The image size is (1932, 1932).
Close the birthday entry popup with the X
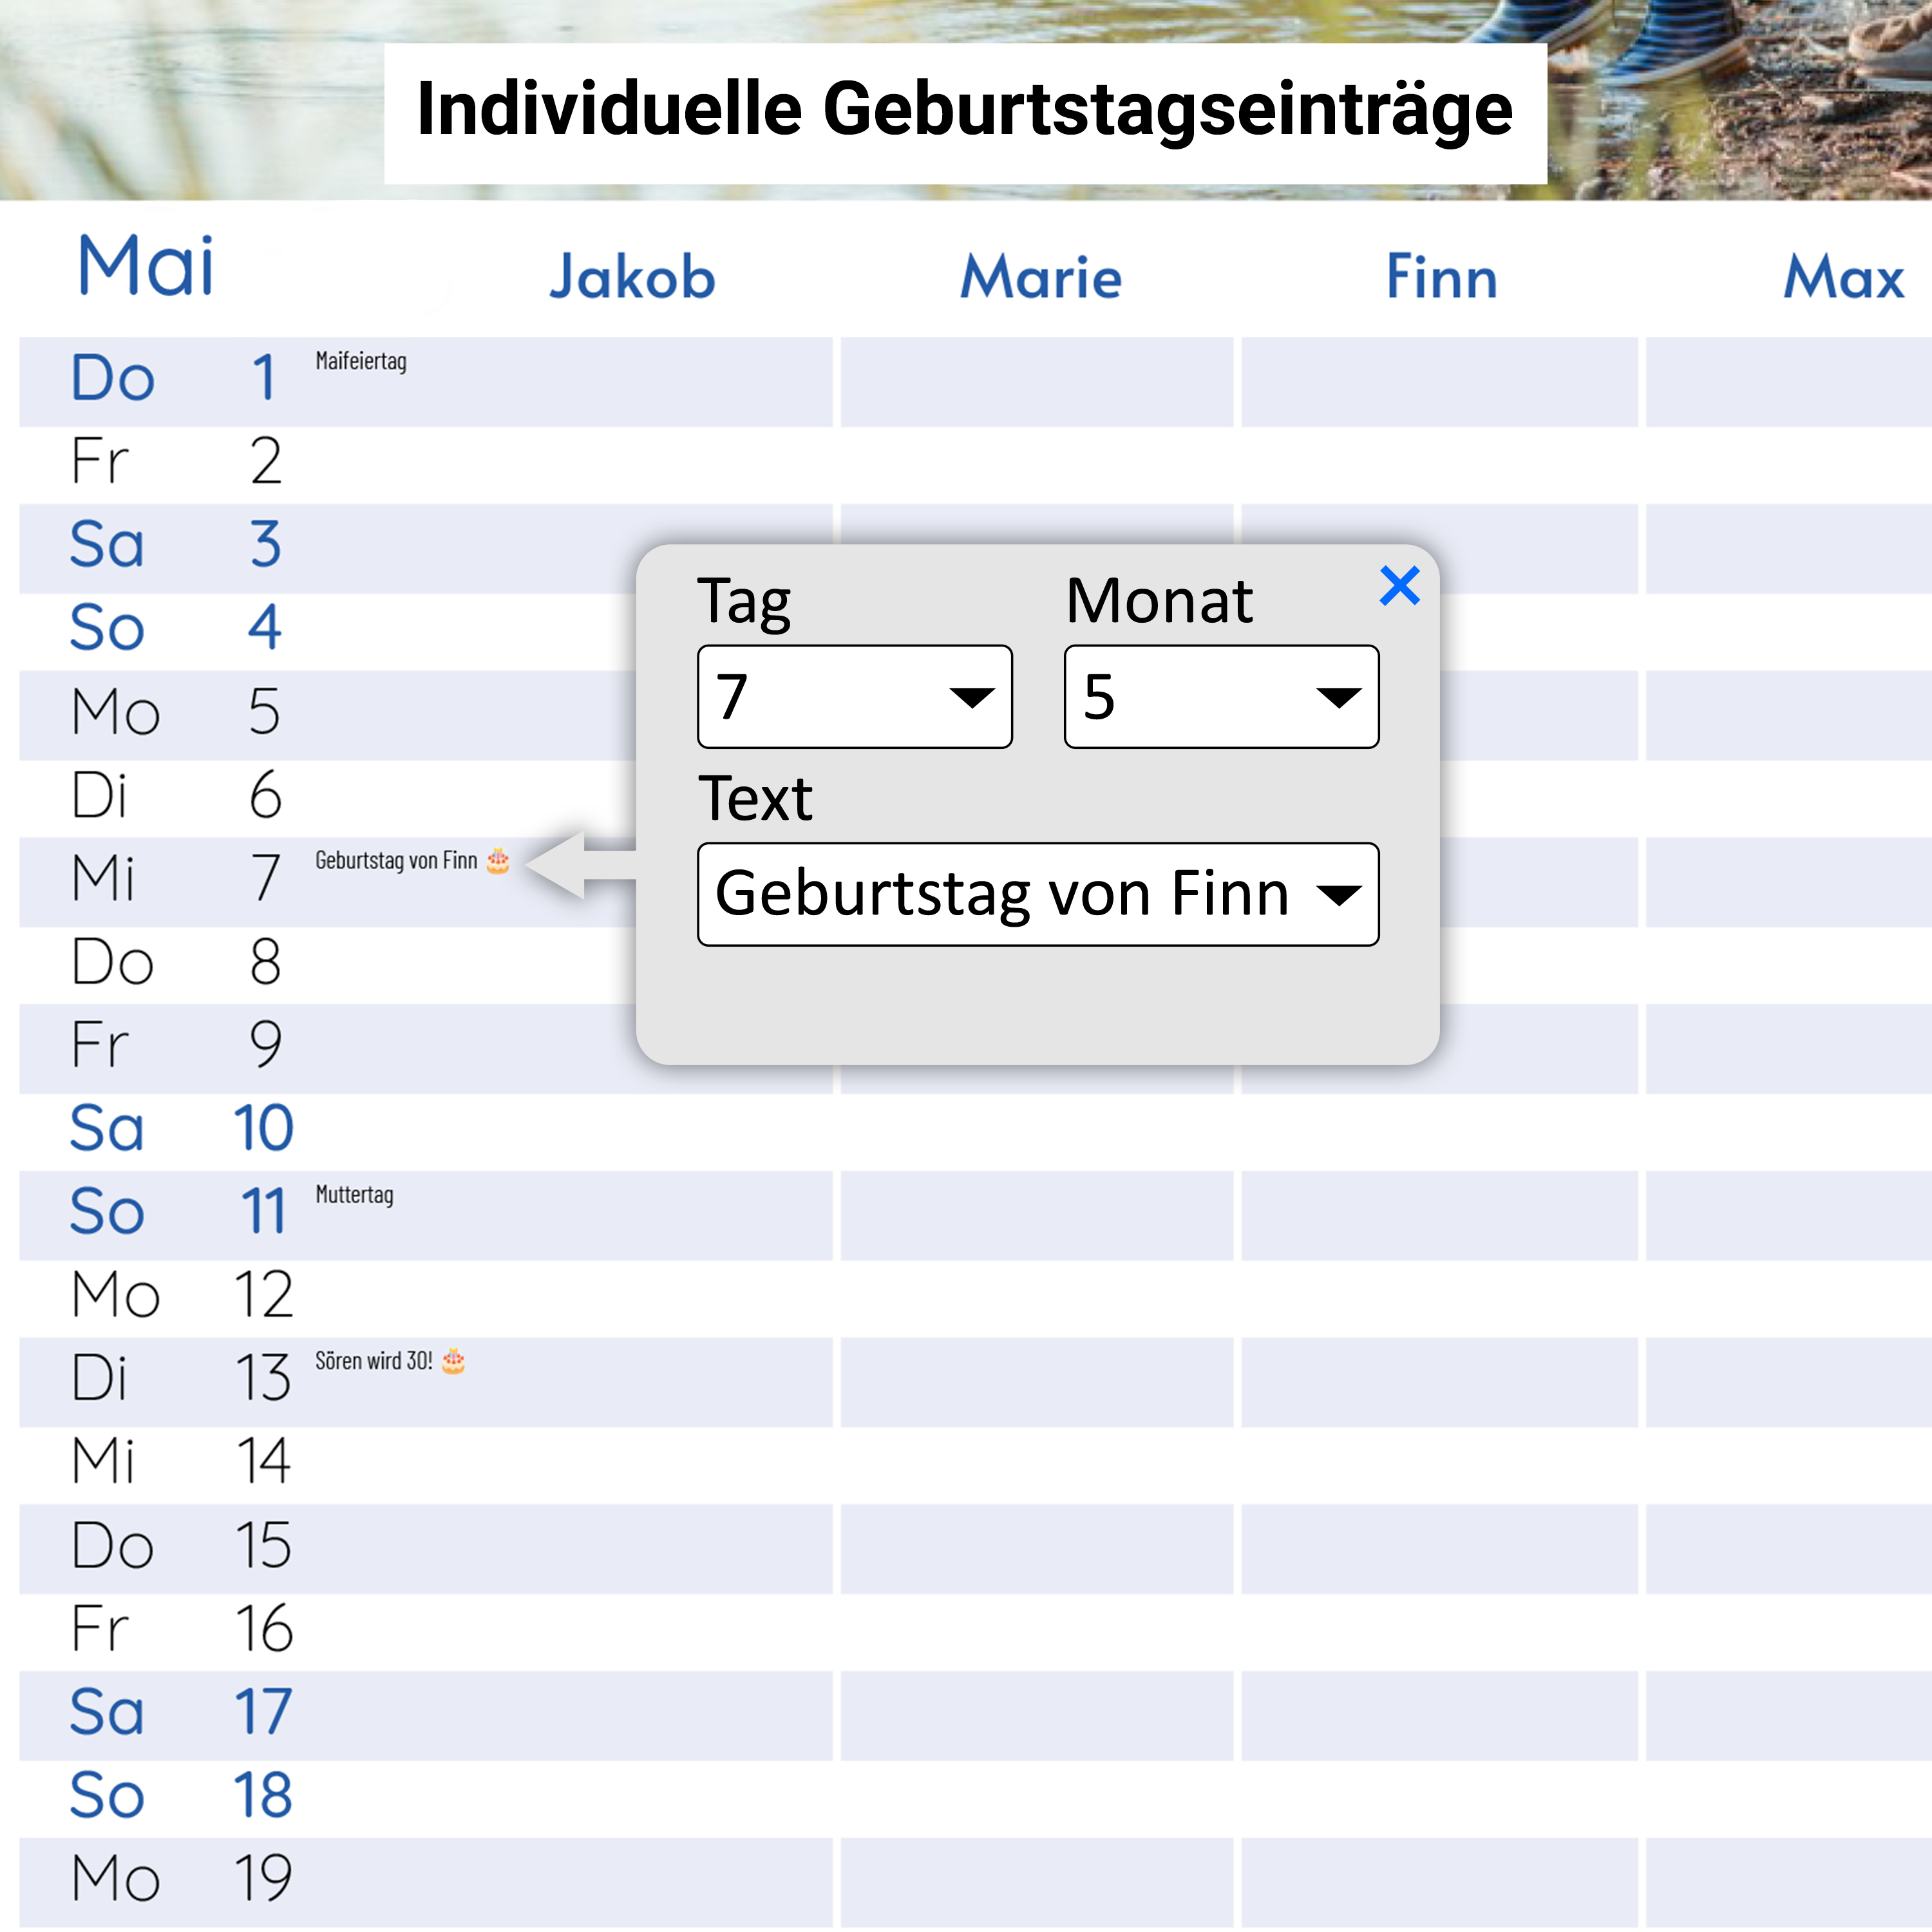point(1400,587)
